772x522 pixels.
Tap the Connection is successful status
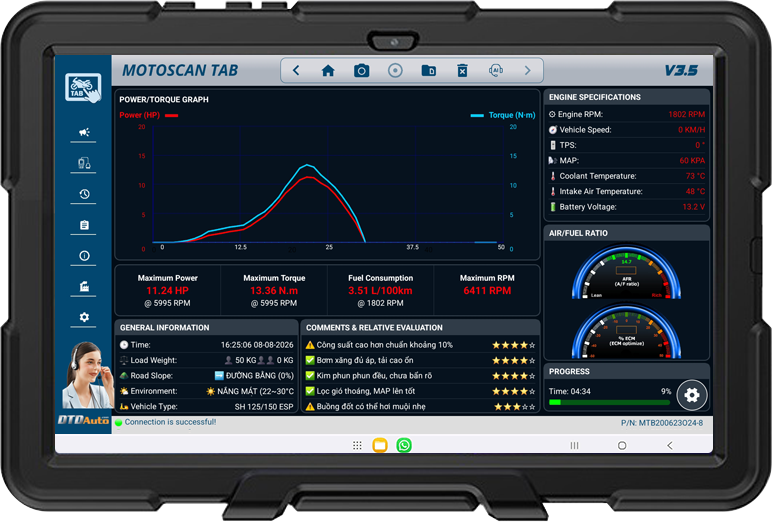coord(170,422)
